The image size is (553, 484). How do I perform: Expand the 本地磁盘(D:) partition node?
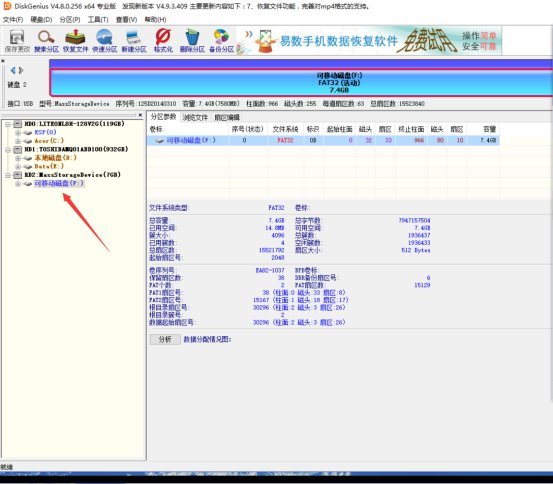(x=18, y=158)
